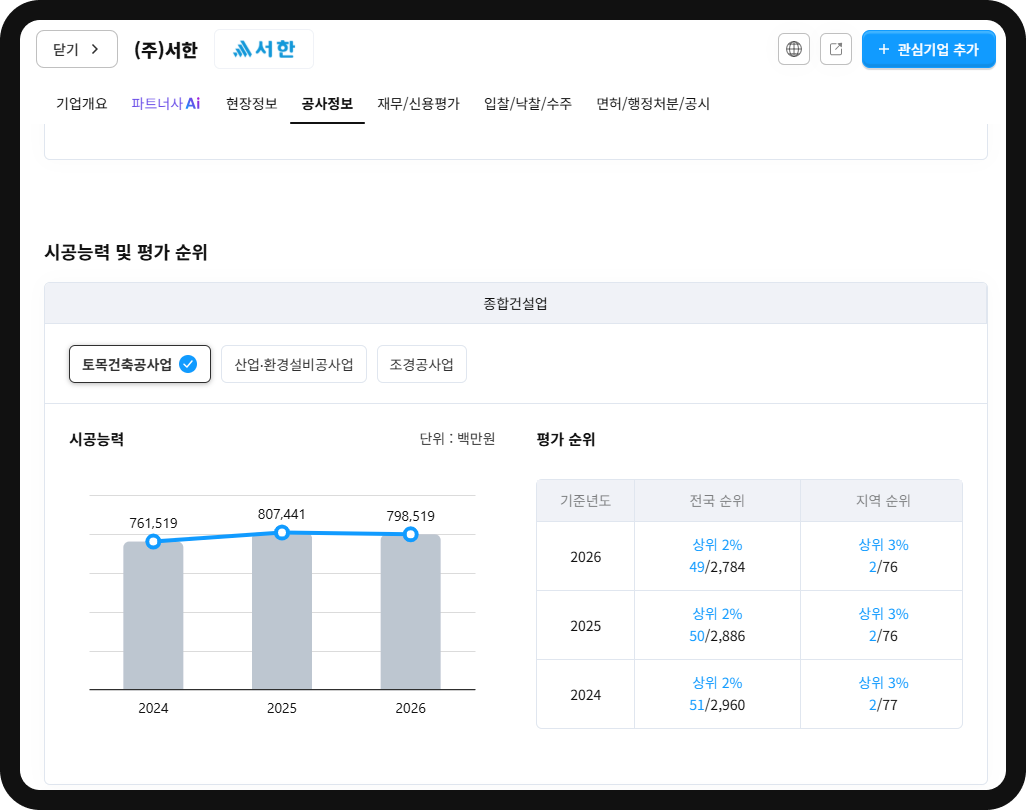The width and height of the screenshot is (1026, 810).
Task: Select the 공사정보 tab
Action: point(327,103)
